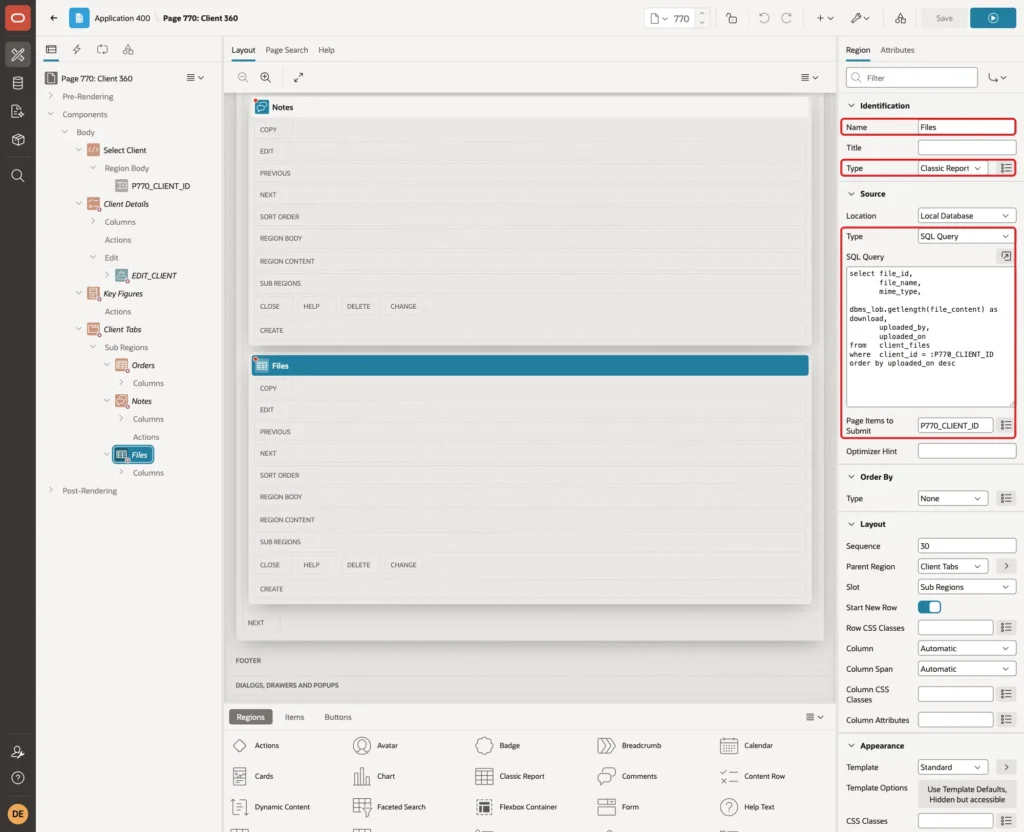1024x832 pixels.
Task: Open the page selector showing 770
Action: [670, 18]
